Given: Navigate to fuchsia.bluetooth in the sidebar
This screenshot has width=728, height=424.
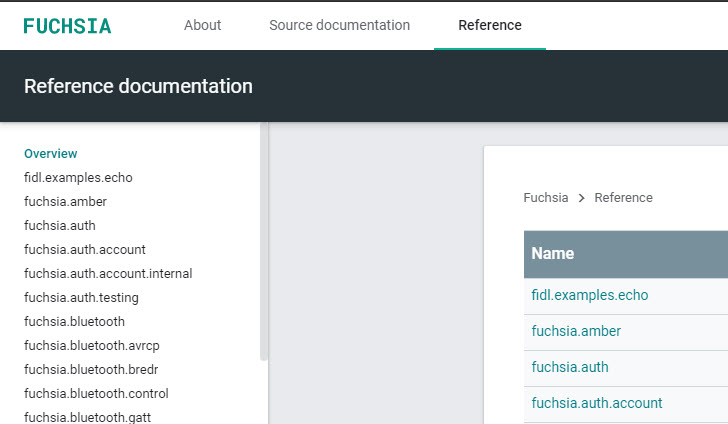Looking at the screenshot, I should tap(74, 322).
